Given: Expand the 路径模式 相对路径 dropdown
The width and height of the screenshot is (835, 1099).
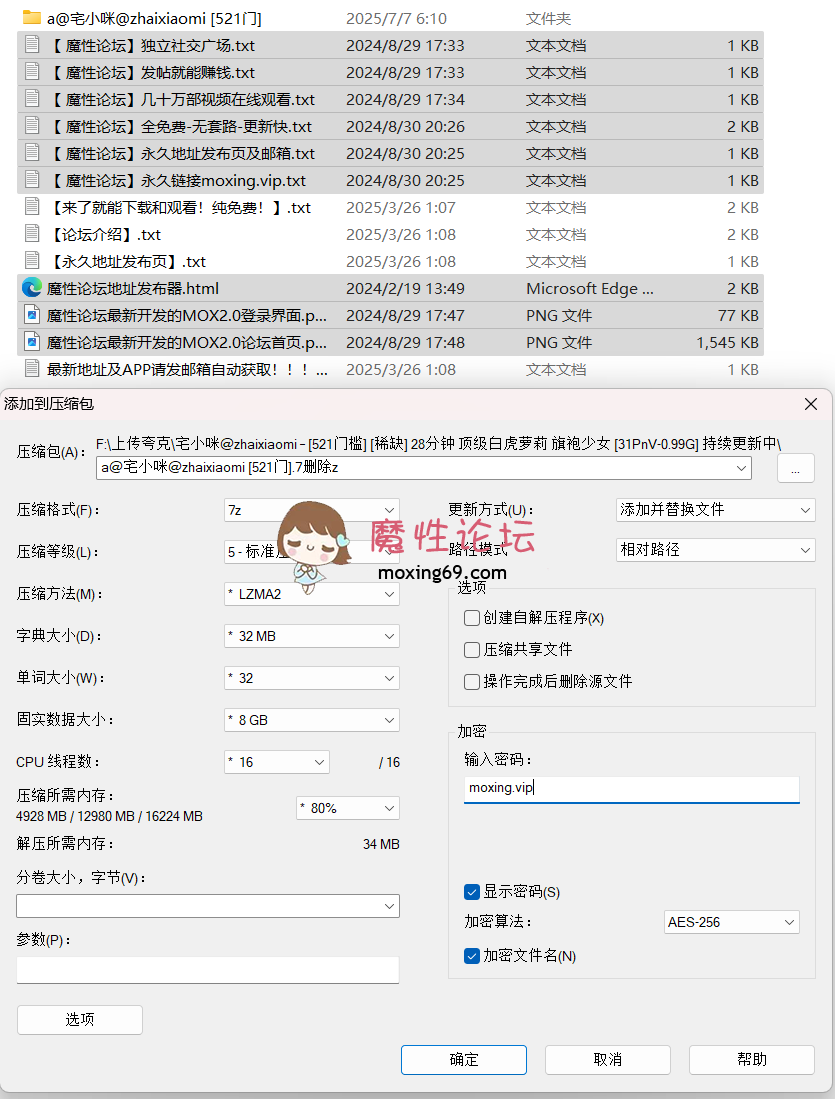Looking at the screenshot, I should coord(716,550).
